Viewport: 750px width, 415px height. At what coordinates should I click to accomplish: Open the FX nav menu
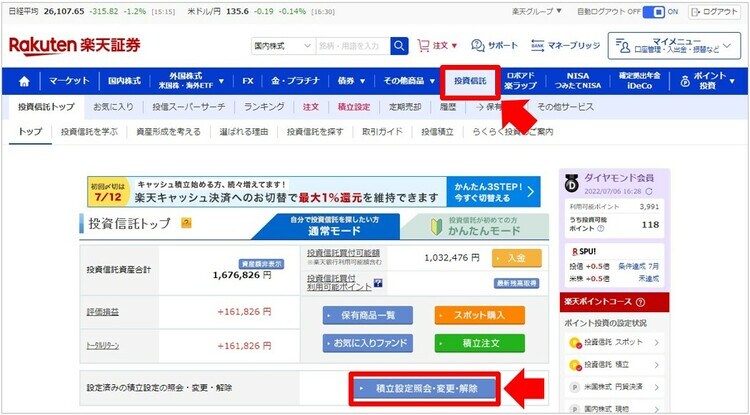(x=248, y=81)
